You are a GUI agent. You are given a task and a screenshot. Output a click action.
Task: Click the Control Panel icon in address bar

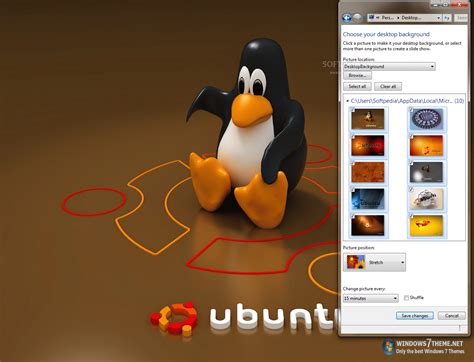[372, 18]
